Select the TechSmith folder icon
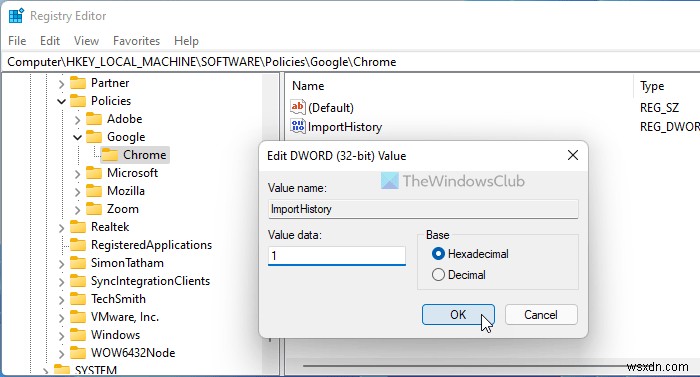Screen dimensions: 700x377 point(78,299)
